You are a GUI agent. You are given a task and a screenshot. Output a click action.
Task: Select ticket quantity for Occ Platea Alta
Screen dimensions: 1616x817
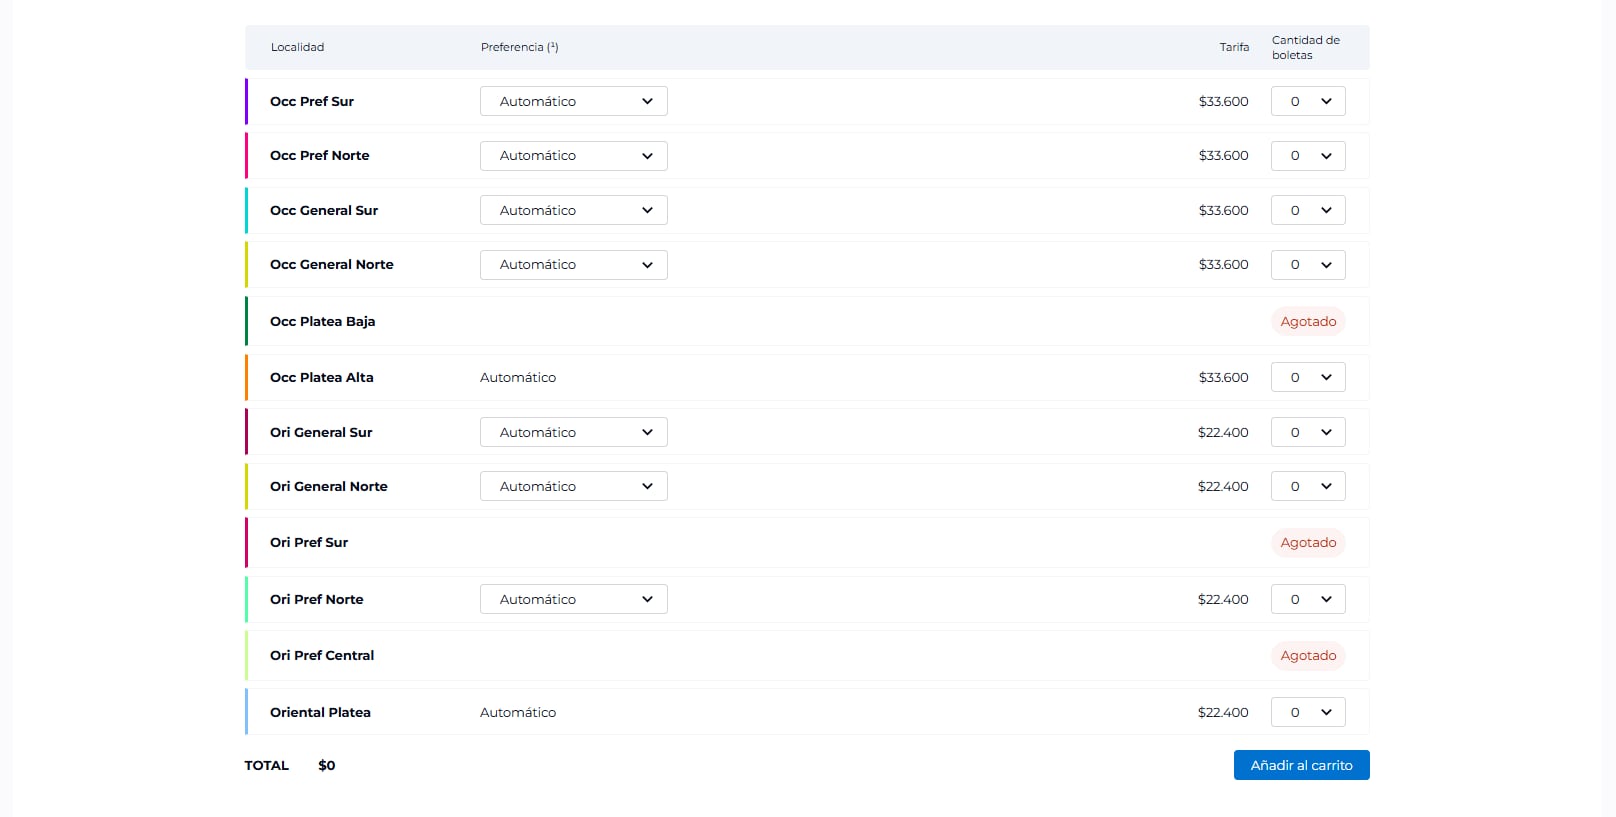[1308, 377]
